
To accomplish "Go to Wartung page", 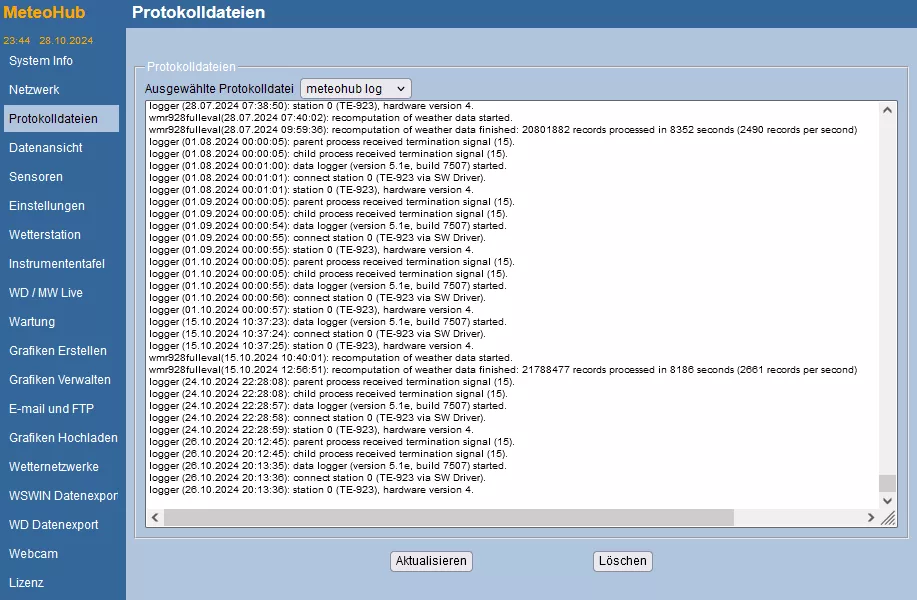I will 32,322.
